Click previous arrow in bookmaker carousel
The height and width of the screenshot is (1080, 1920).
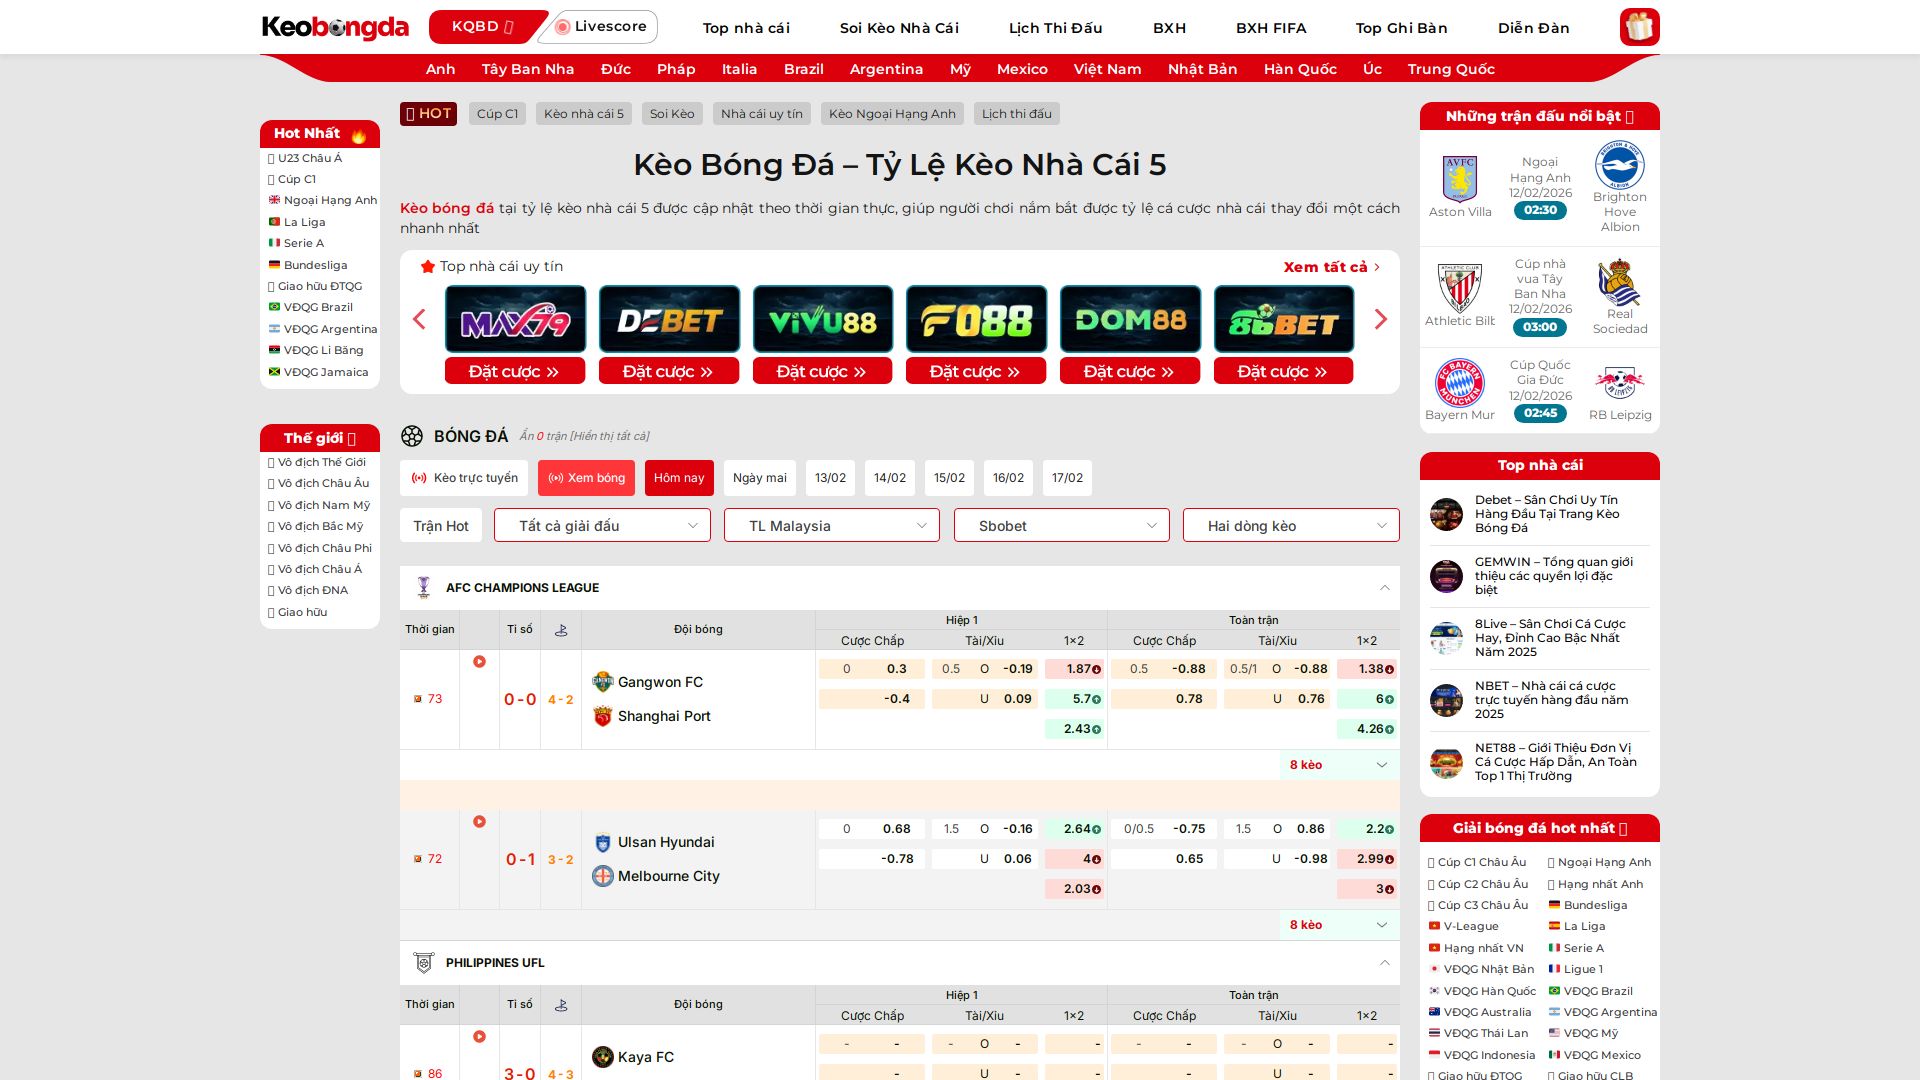(419, 319)
